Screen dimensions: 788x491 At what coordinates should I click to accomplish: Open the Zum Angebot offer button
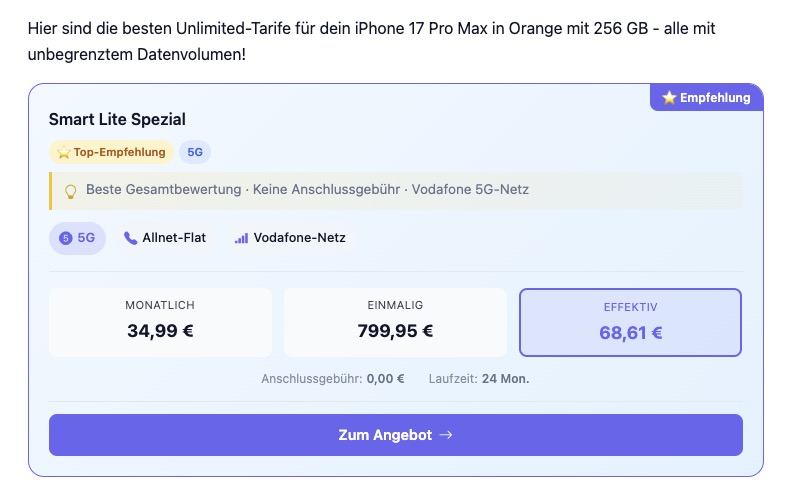[x=395, y=435]
